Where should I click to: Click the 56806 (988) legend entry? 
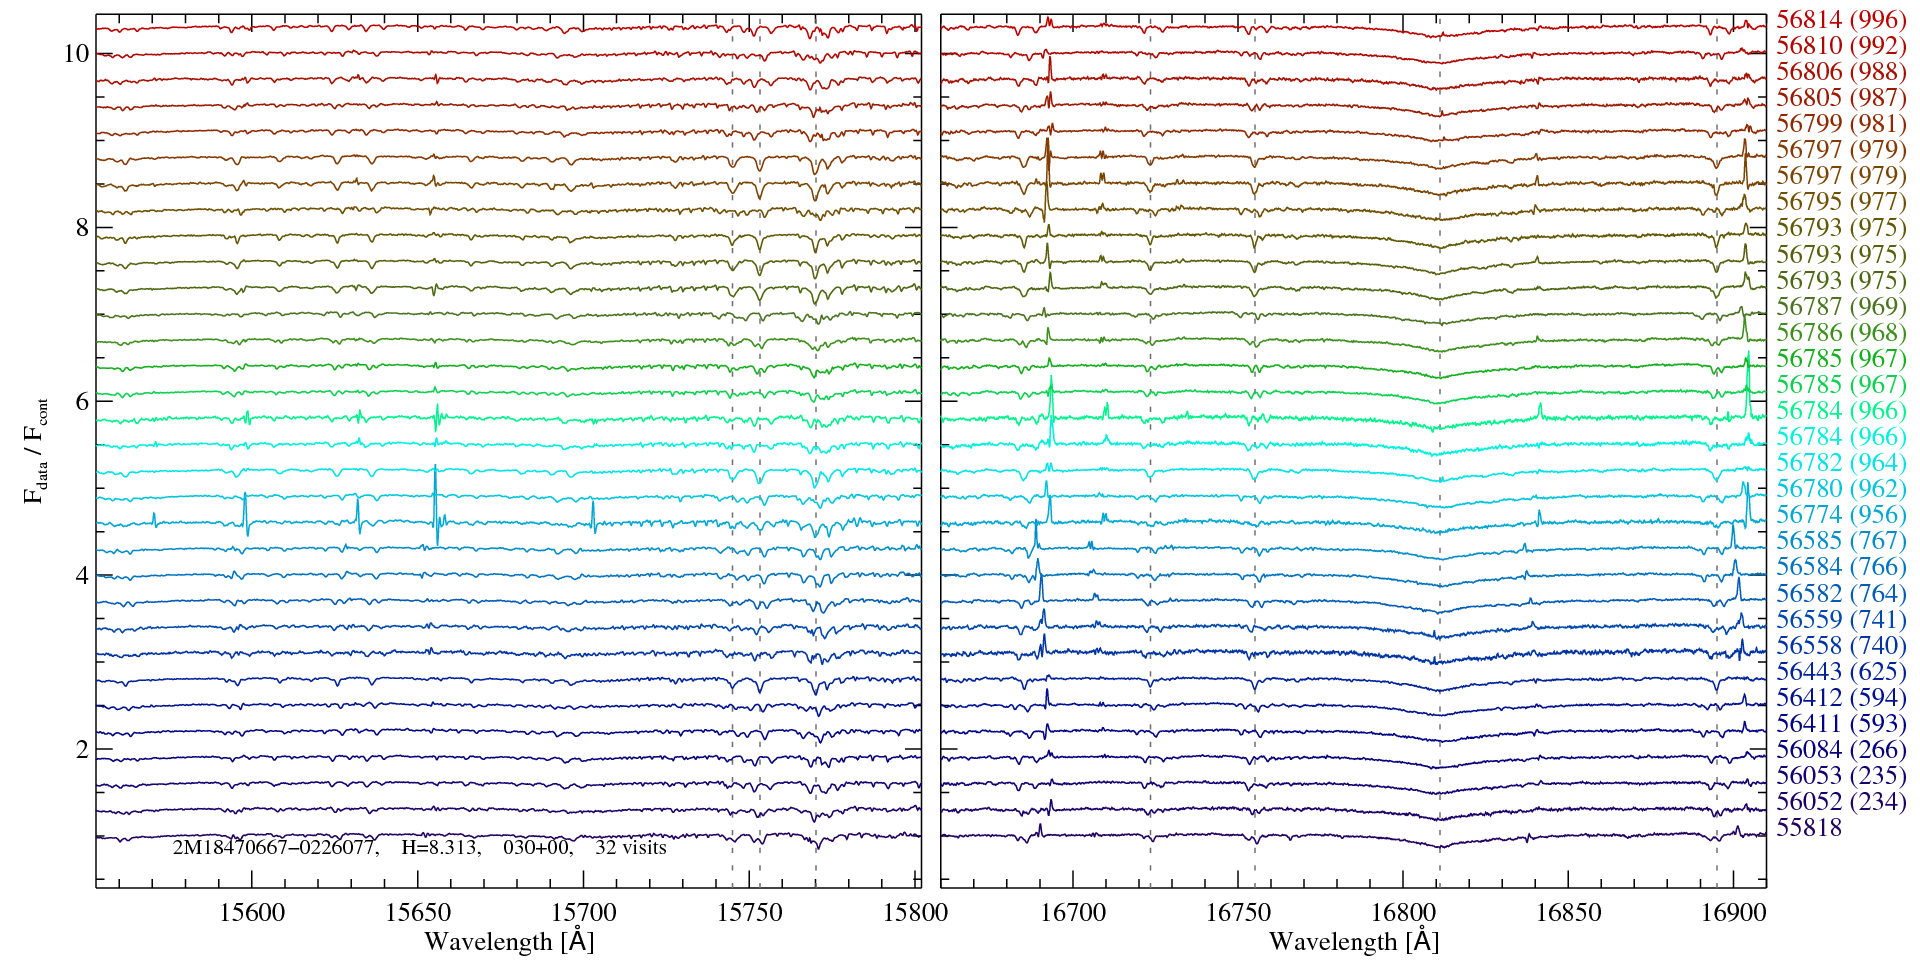[1840, 72]
